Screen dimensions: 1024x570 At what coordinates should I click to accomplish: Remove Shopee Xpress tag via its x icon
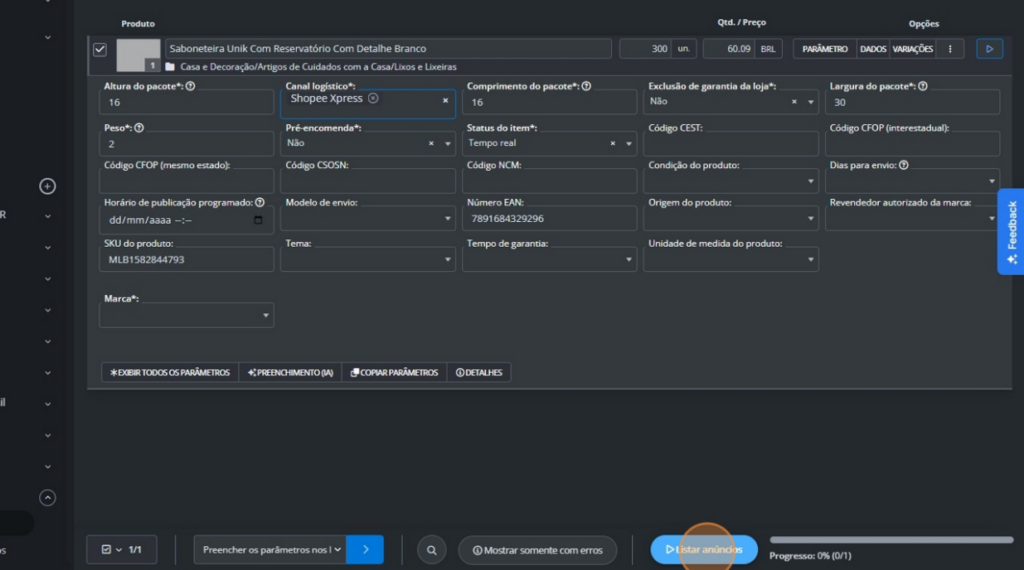pos(373,98)
